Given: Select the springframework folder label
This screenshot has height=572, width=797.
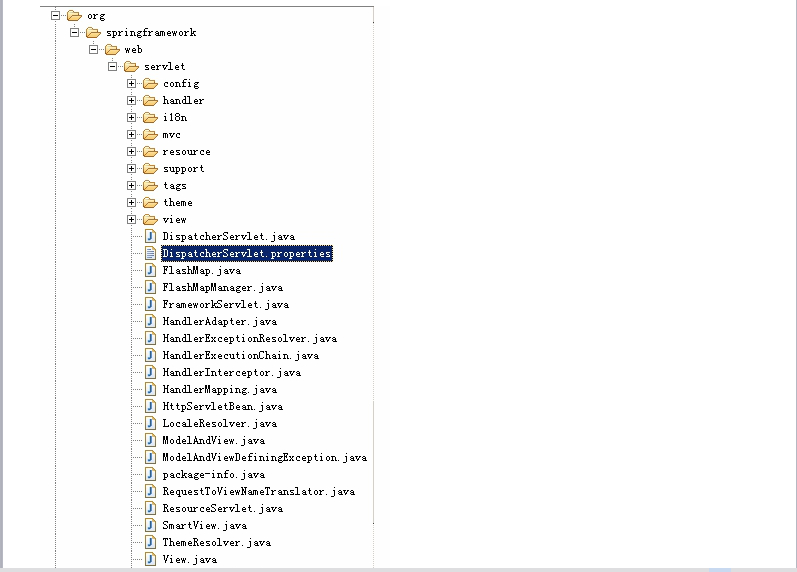Looking at the screenshot, I should tap(151, 33).
